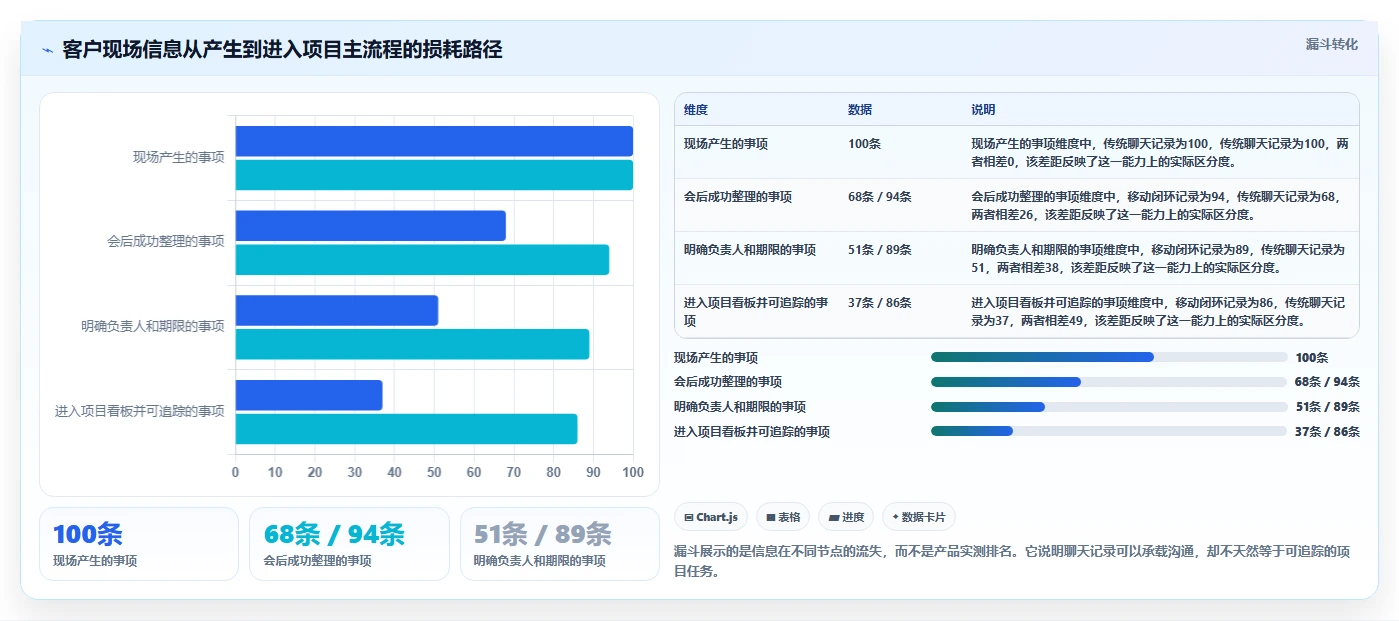Click the 漏斗转化 badge
Screen dimensions: 1399x621
(1332, 44)
